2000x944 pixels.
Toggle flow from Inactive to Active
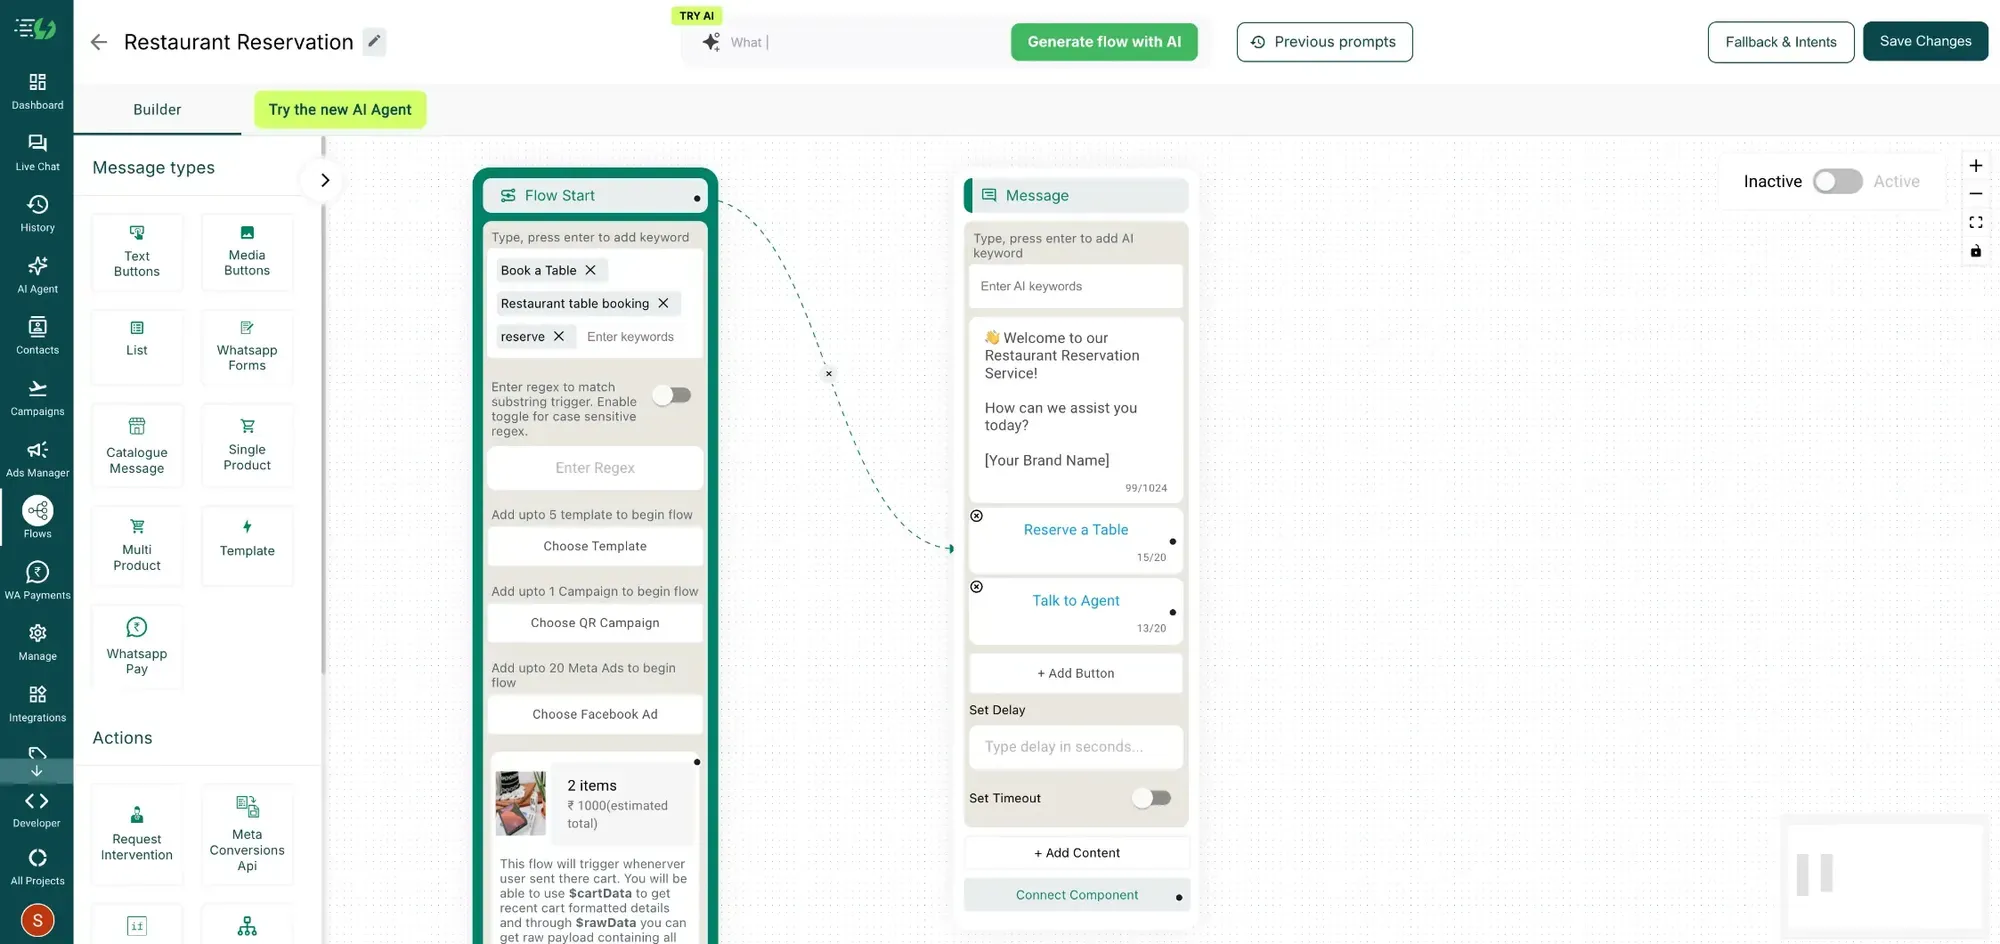click(x=1837, y=181)
